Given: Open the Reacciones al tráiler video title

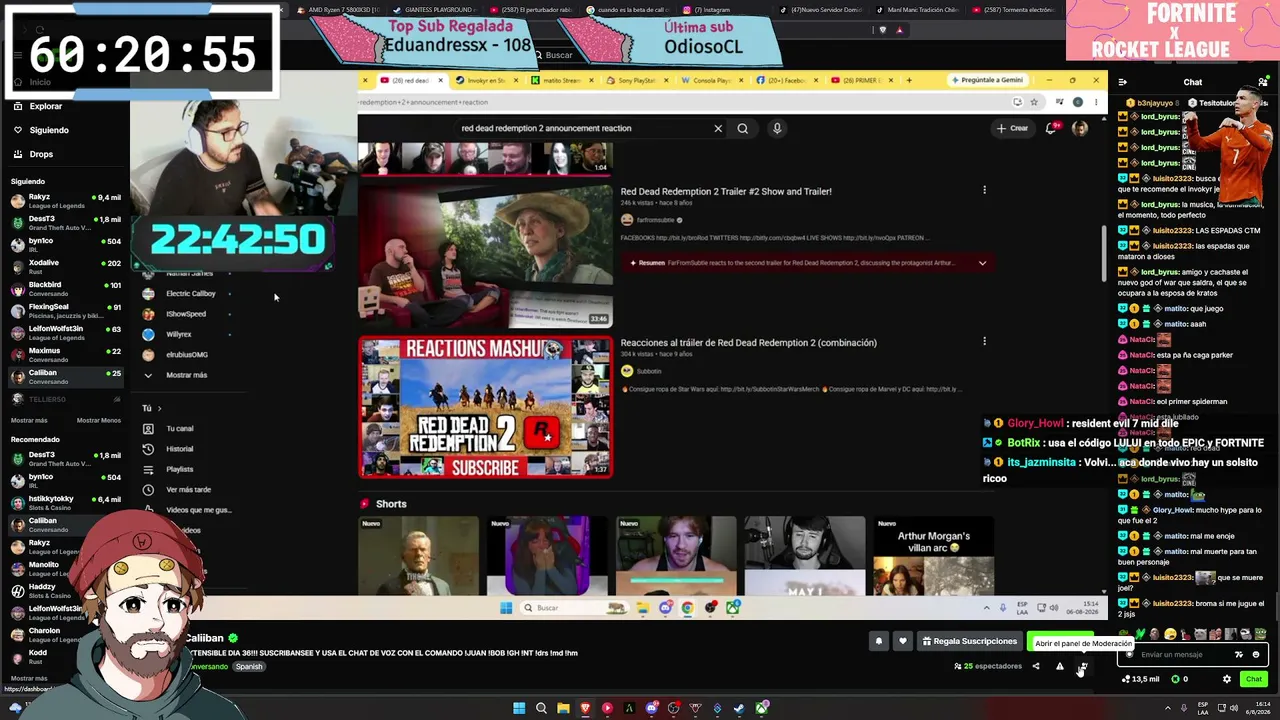Looking at the screenshot, I should tap(748, 342).
